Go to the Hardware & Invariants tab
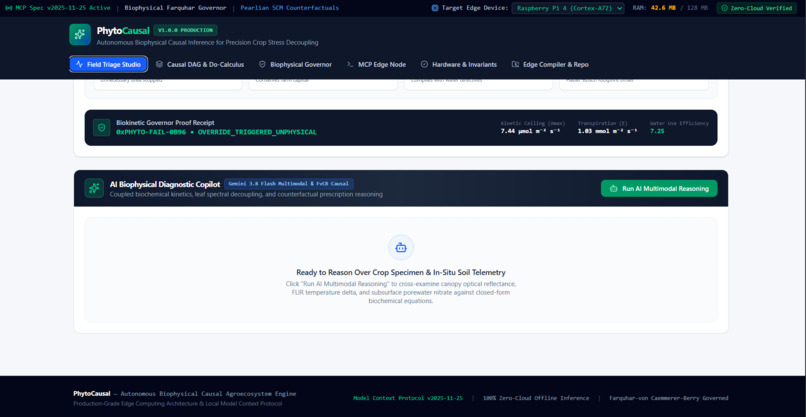The image size is (806, 417). (459, 64)
